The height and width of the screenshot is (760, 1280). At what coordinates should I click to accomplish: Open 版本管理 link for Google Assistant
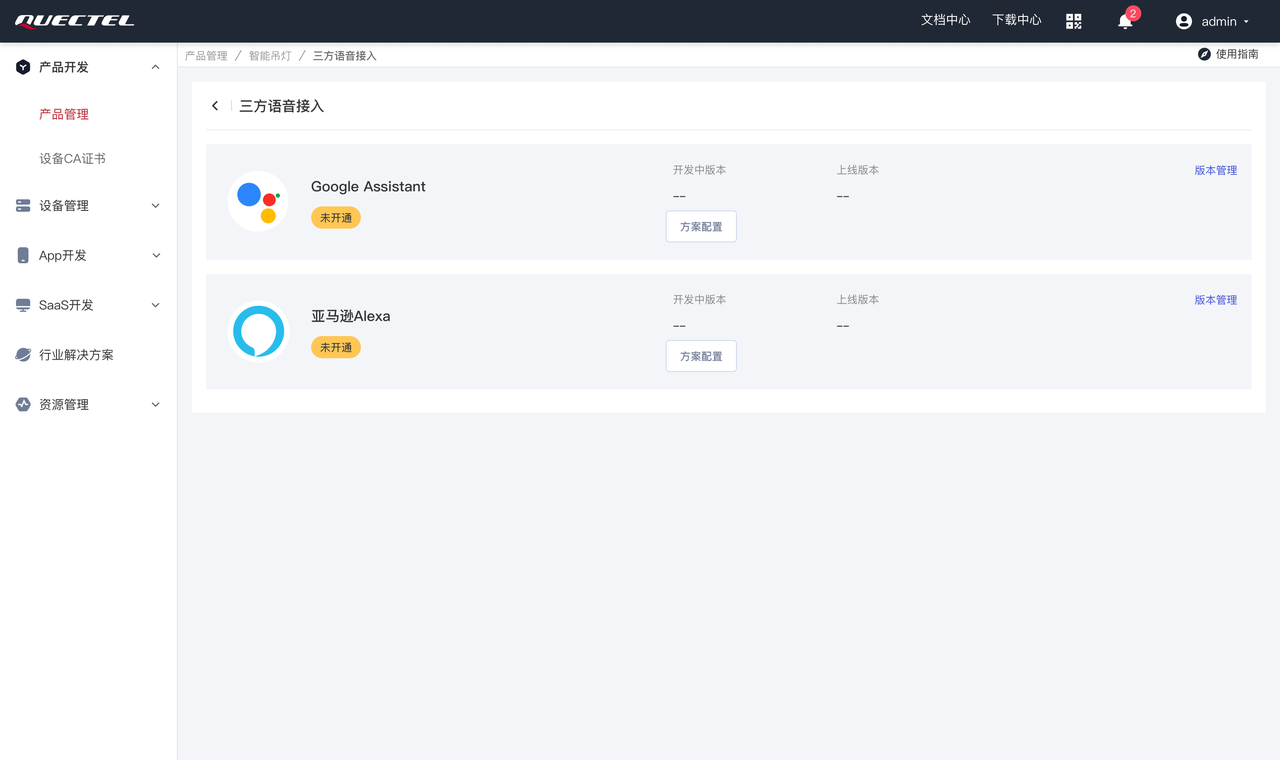pos(1215,170)
